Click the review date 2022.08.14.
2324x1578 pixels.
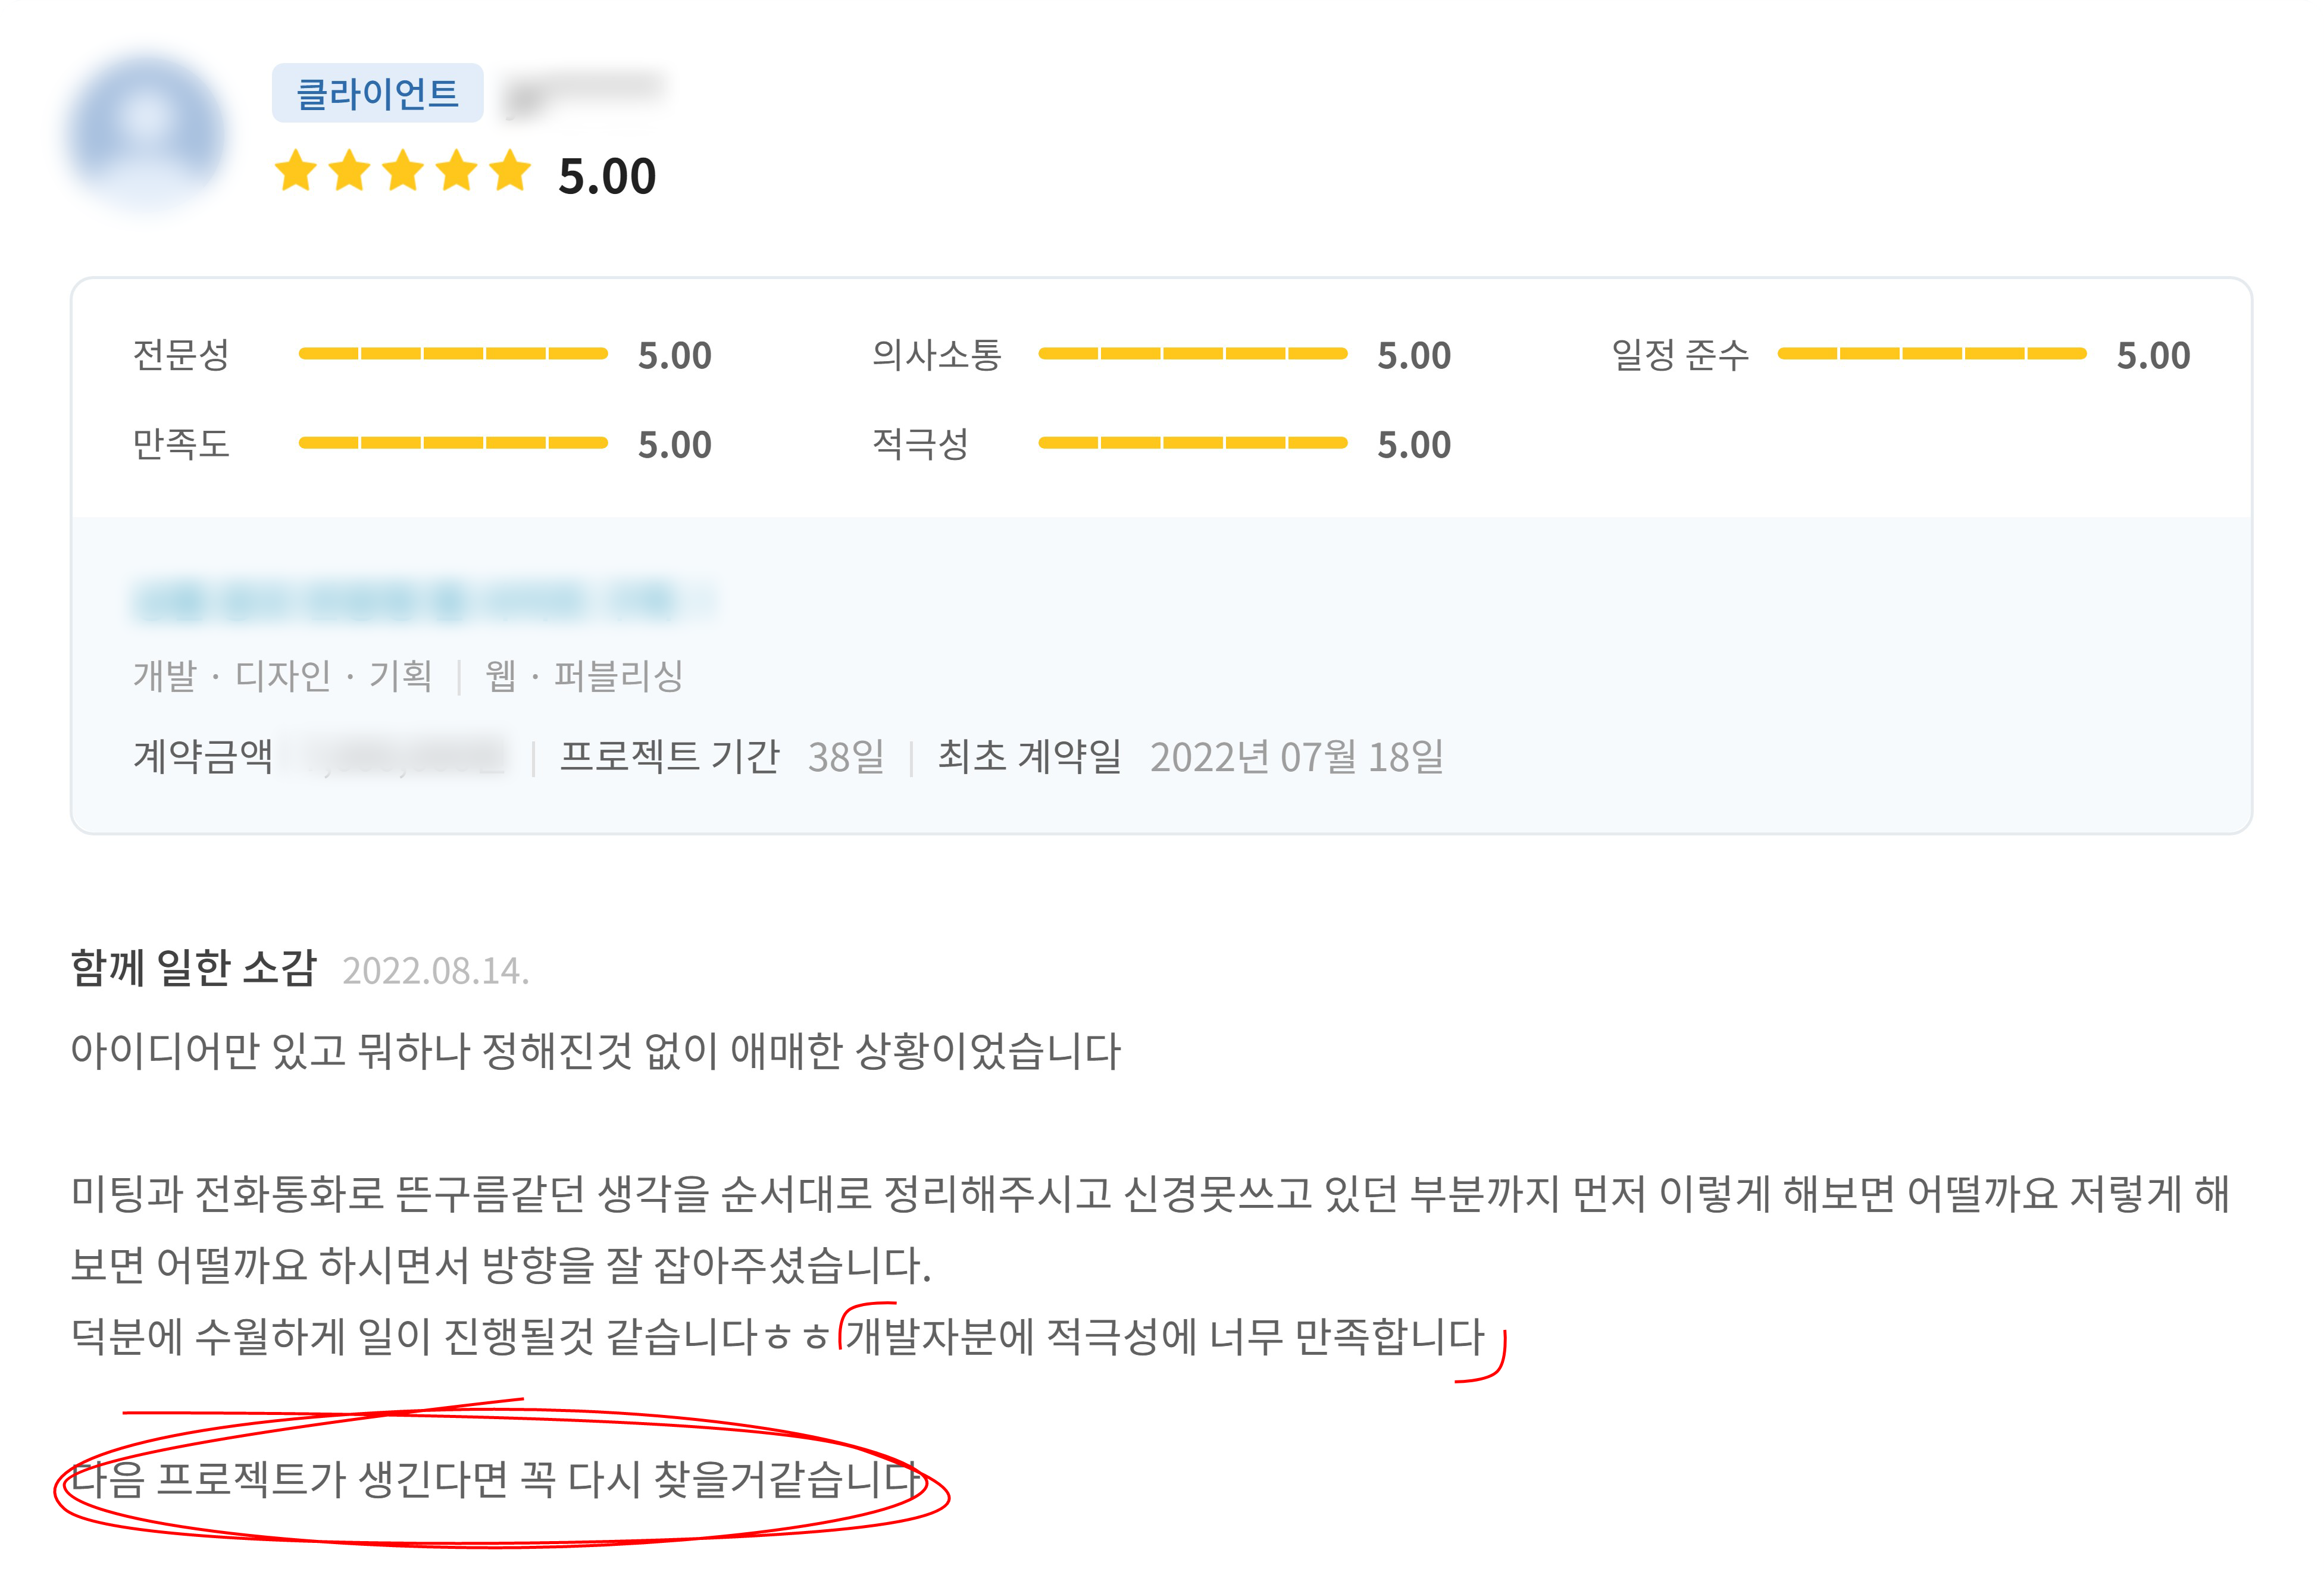click(x=435, y=971)
